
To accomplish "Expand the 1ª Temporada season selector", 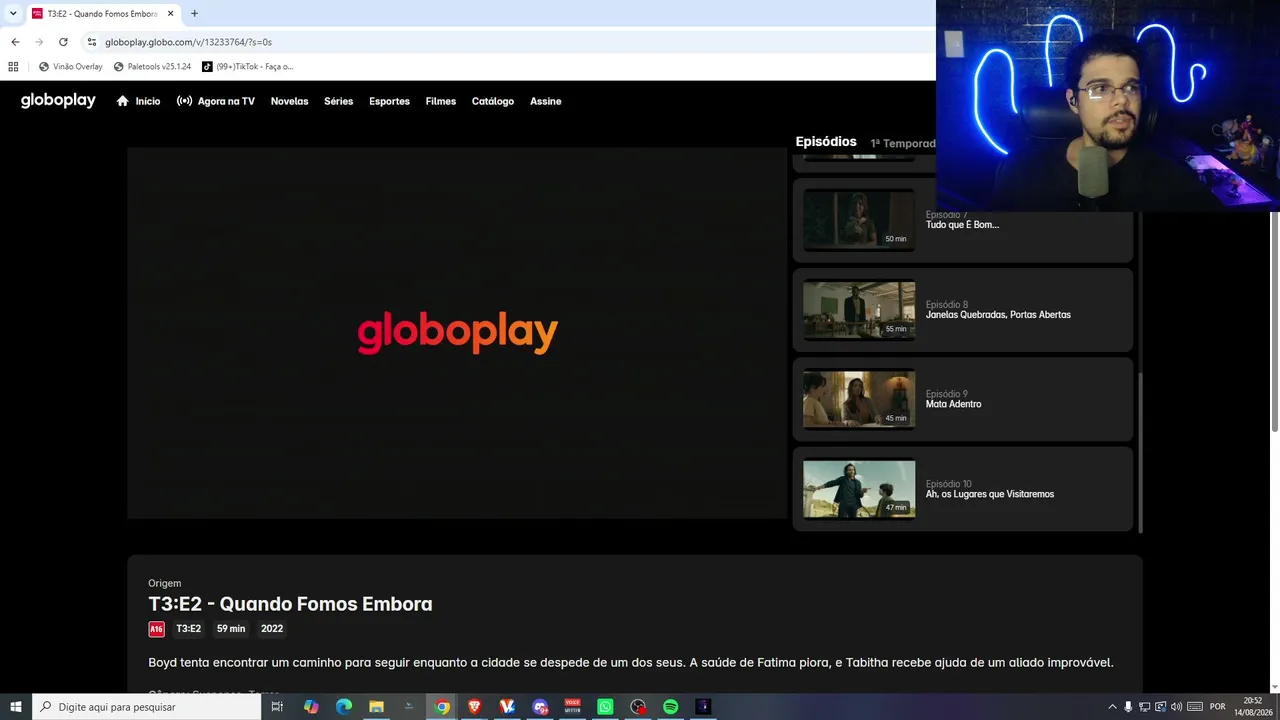I will tap(903, 143).
